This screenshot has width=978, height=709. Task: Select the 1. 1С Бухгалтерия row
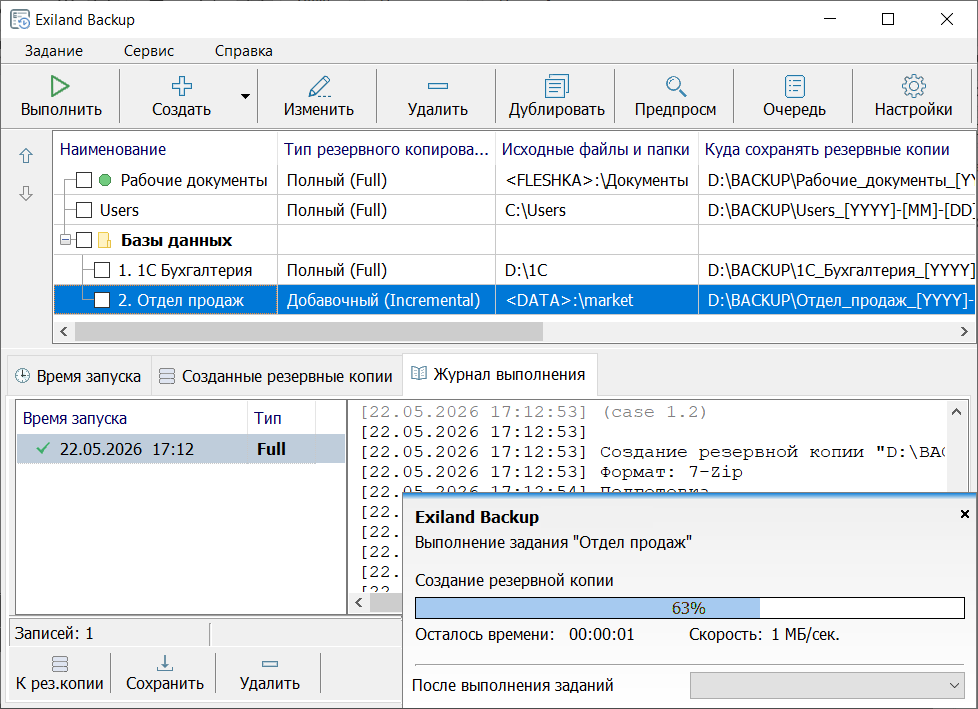coord(515,270)
